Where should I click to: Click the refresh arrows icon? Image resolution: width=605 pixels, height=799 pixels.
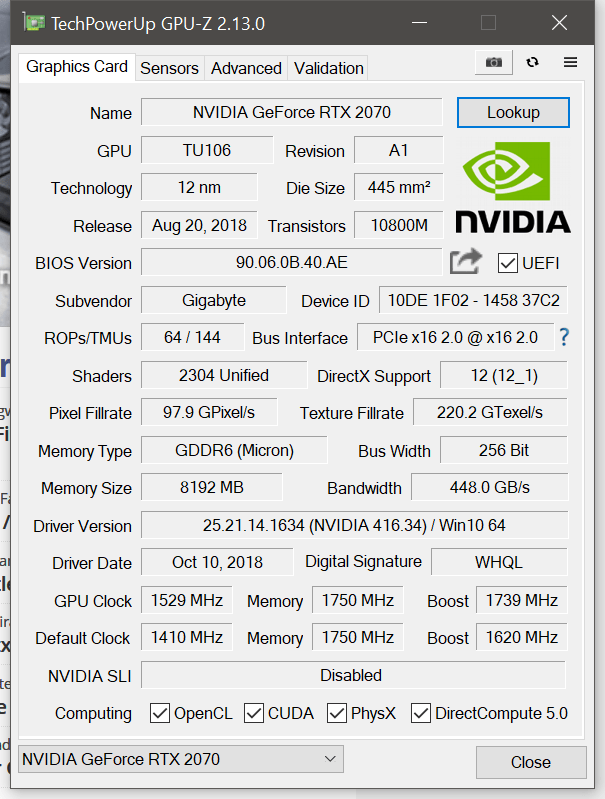pyautogui.click(x=533, y=62)
